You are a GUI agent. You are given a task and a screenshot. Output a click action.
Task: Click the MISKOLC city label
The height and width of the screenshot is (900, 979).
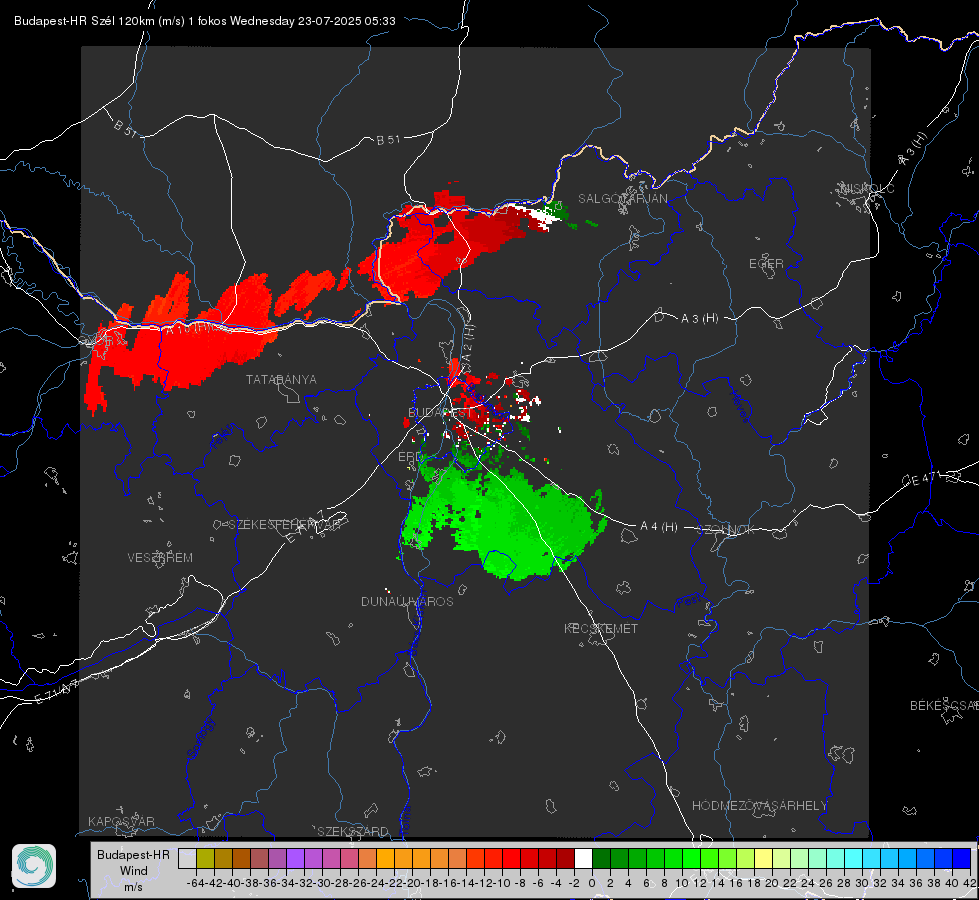click(867, 188)
